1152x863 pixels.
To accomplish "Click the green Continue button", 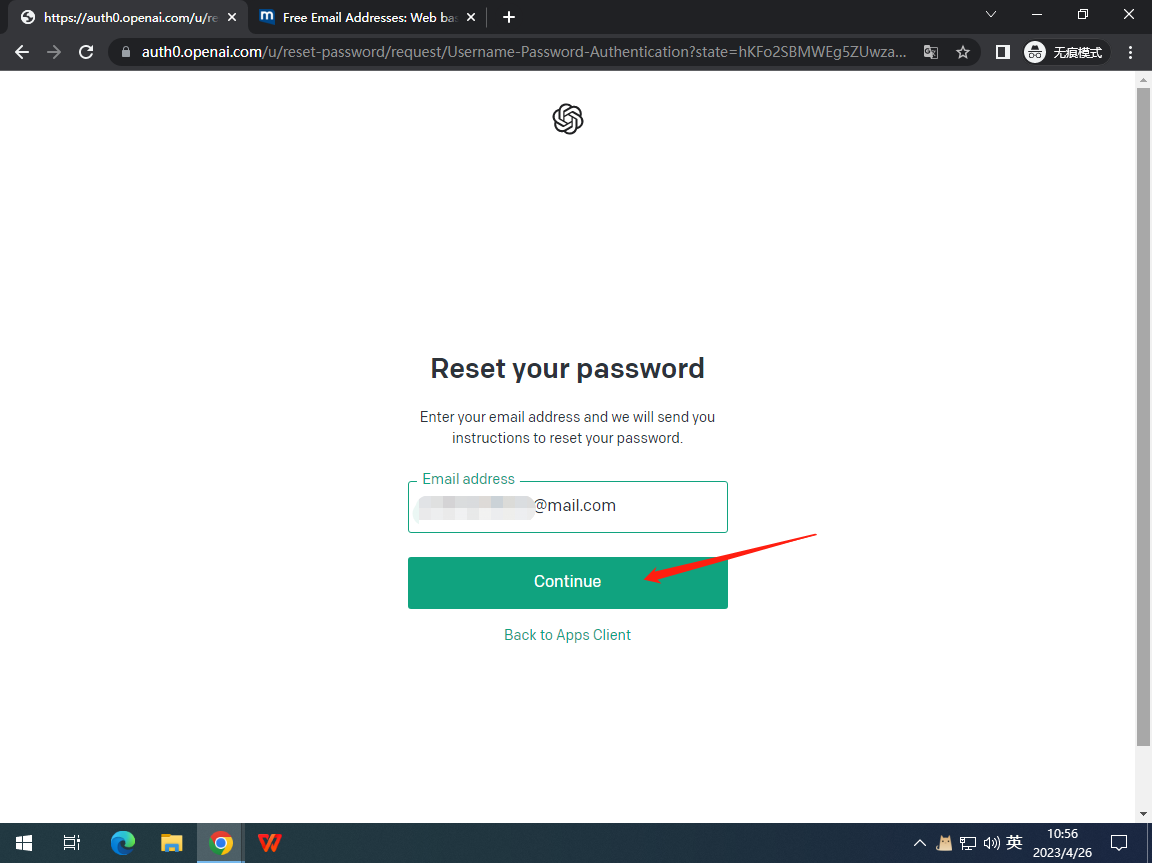I will click(568, 582).
